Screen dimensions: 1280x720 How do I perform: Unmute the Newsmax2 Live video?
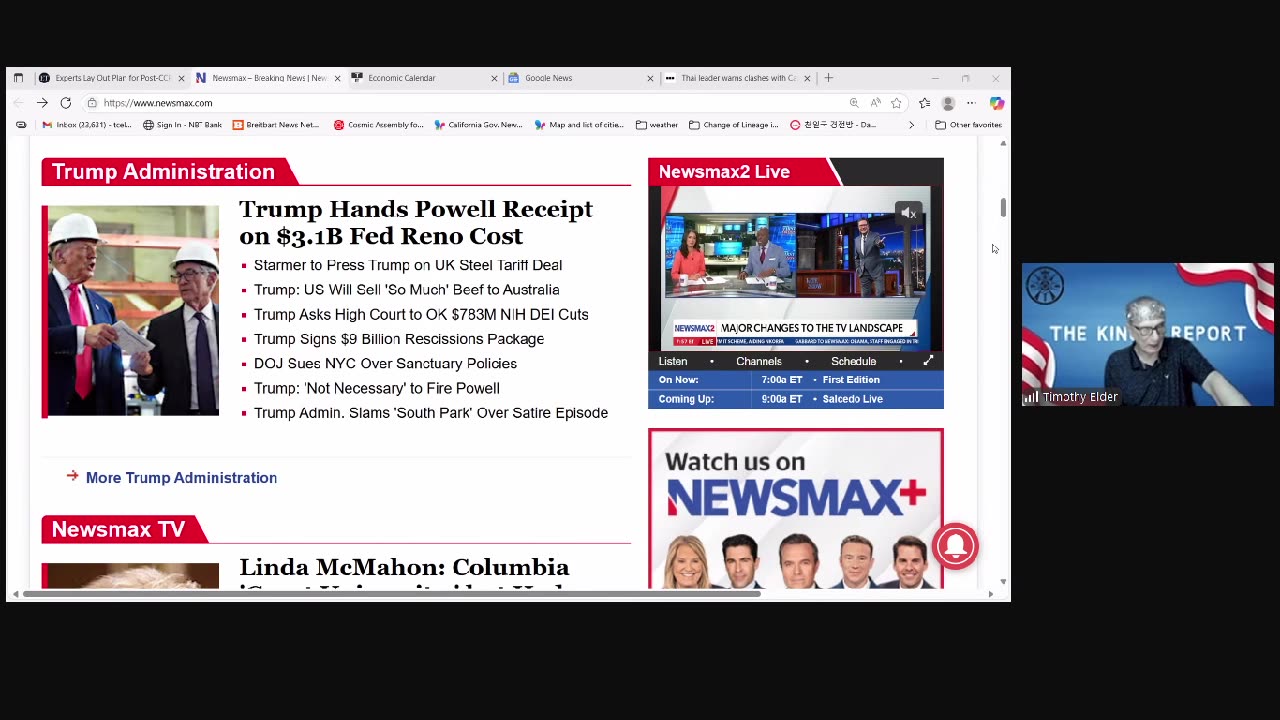908,213
